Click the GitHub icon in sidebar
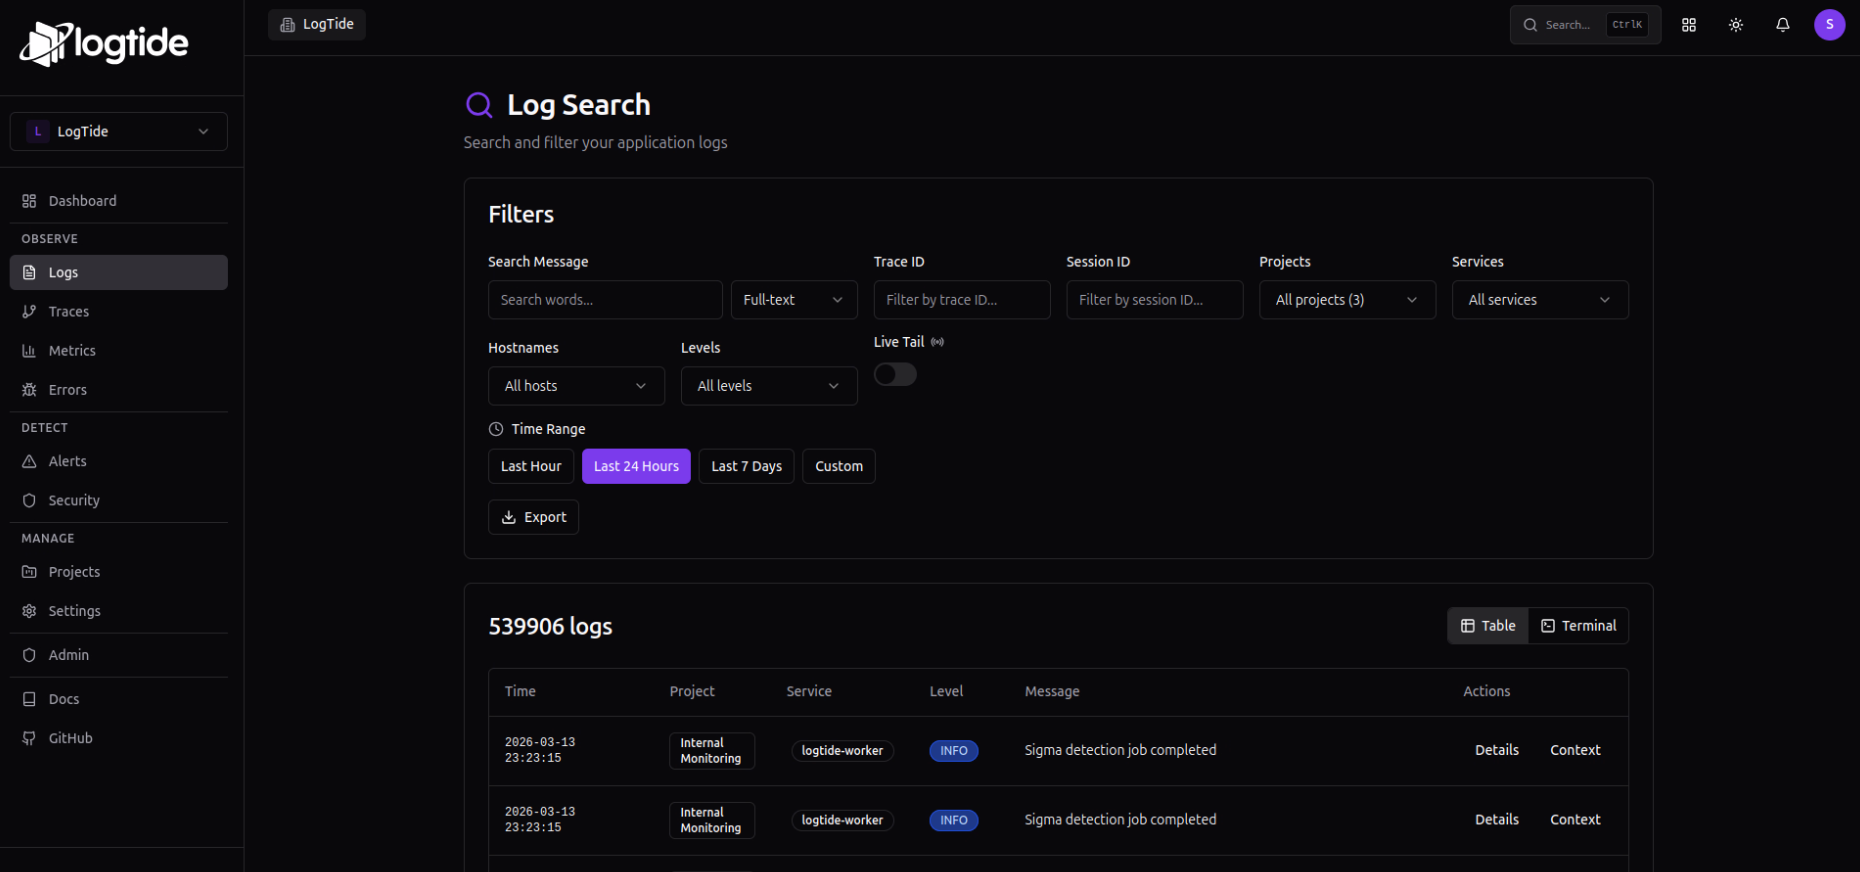The width and height of the screenshot is (1860, 872). [29, 738]
